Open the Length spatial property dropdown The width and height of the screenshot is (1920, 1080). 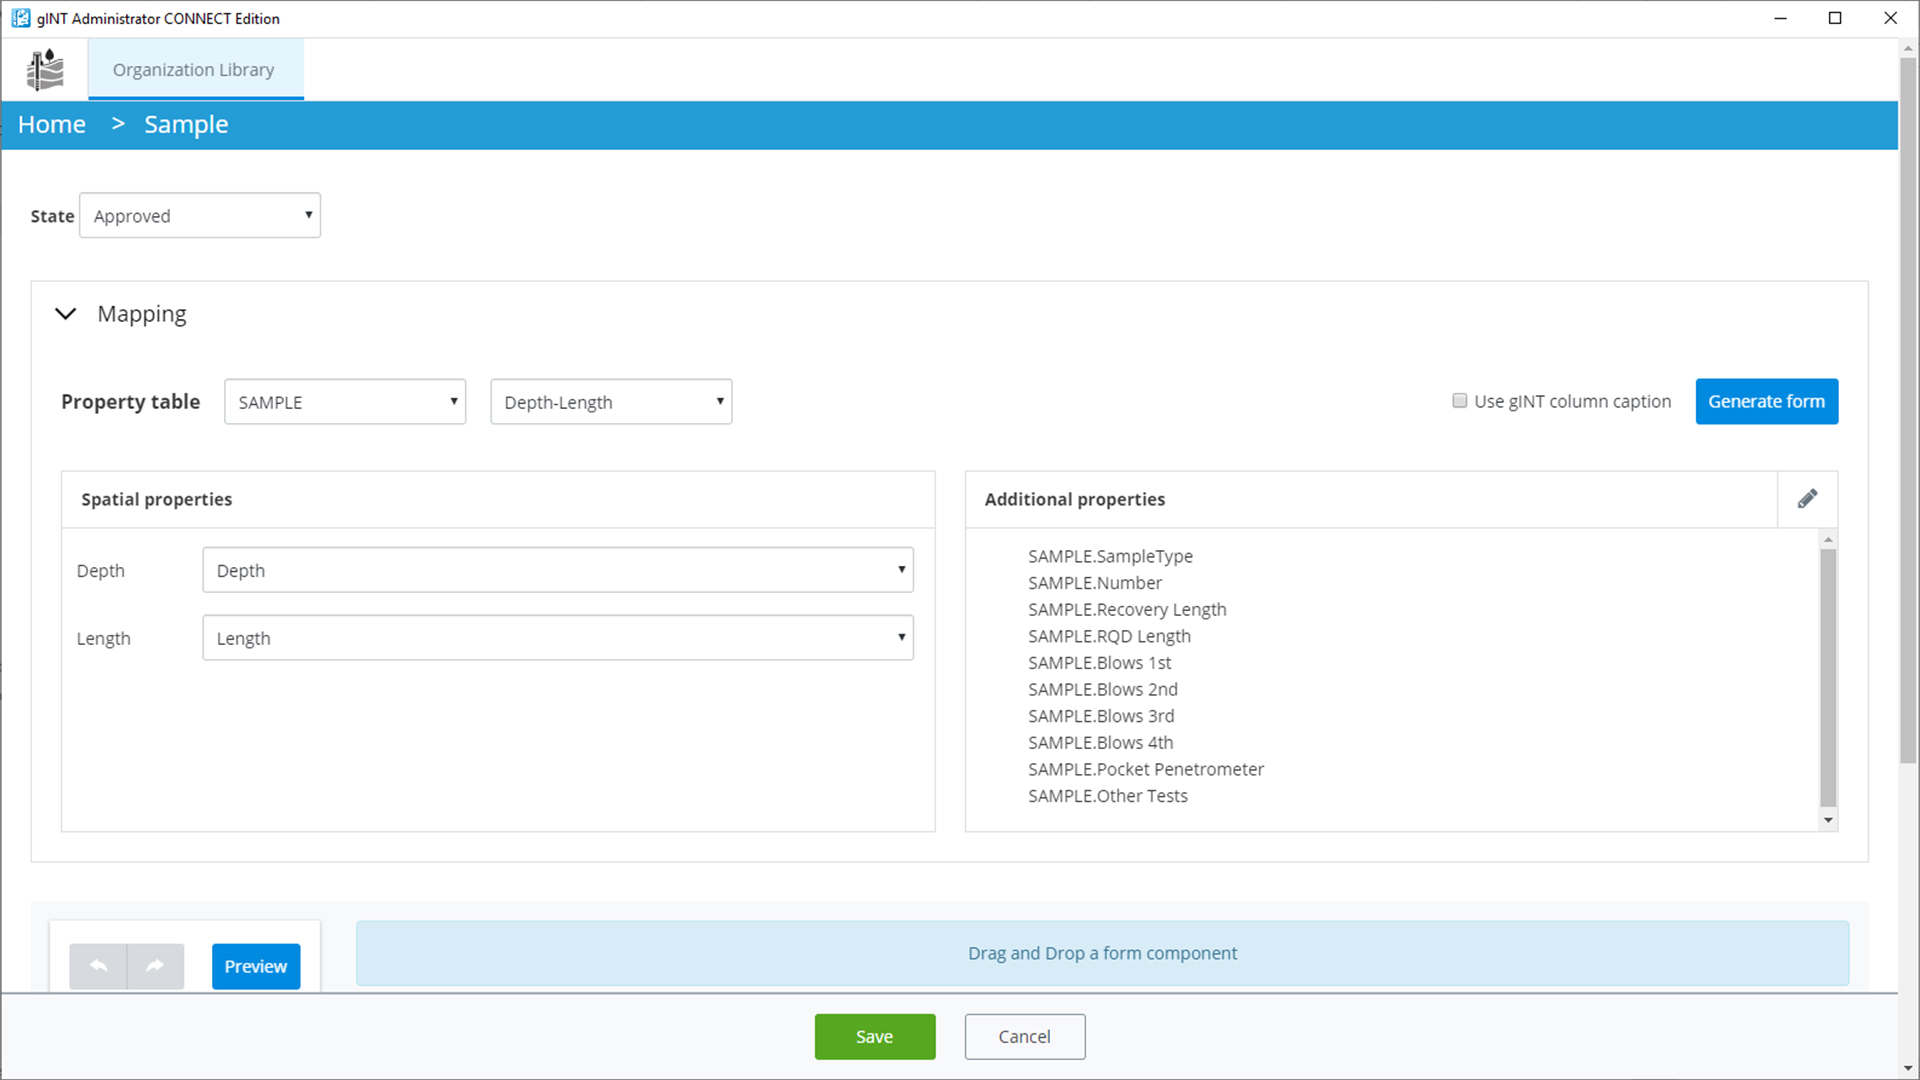[x=558, y=638]
